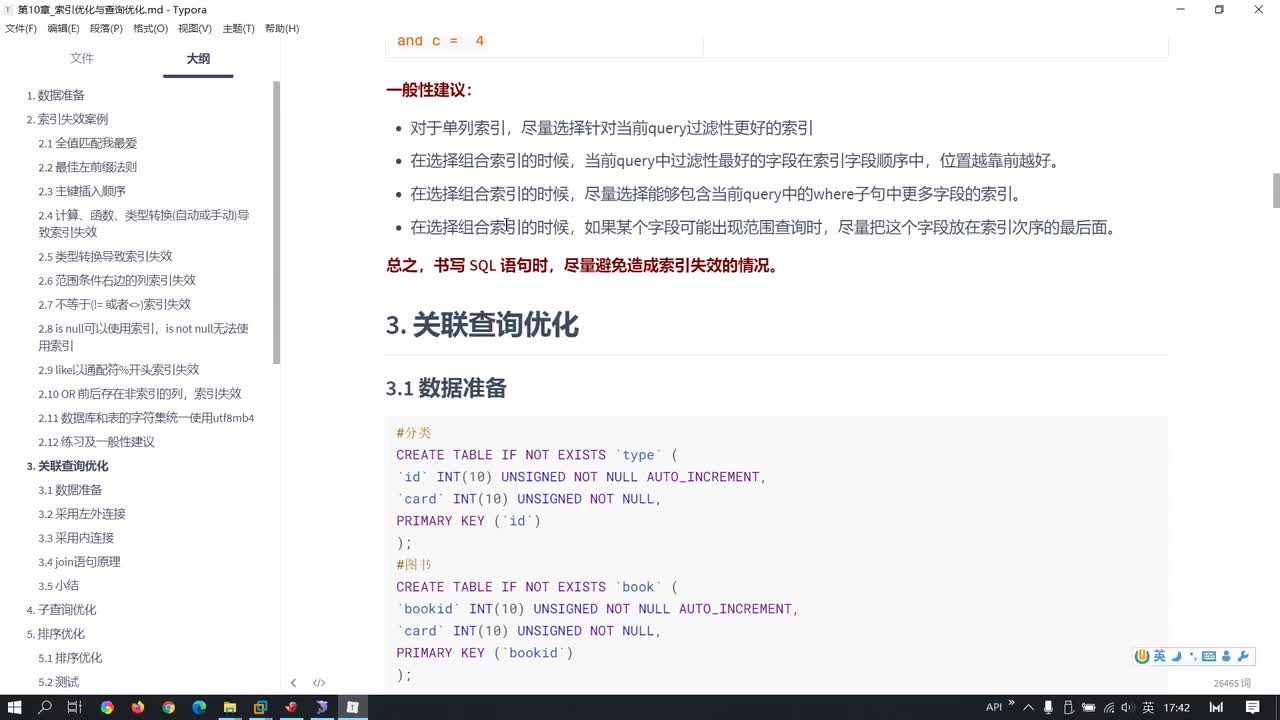Open the 视图(V) menu

(x=194, y=28)
